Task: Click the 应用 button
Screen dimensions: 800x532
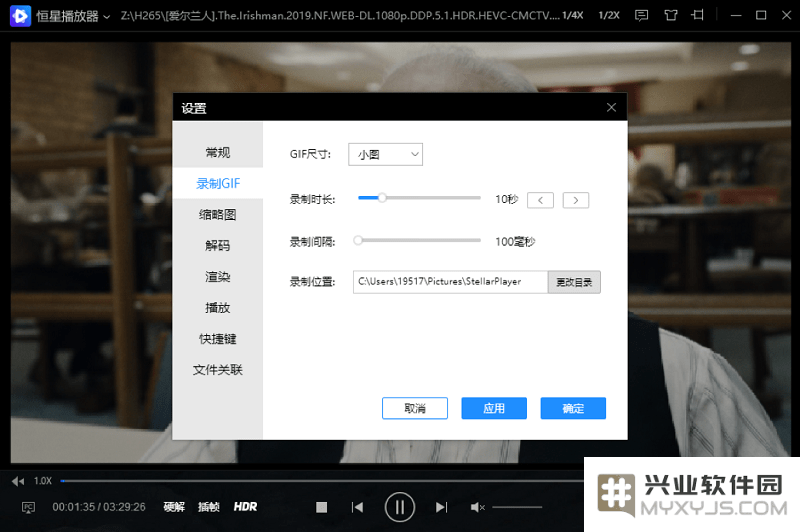Action: tap(494, 408)
